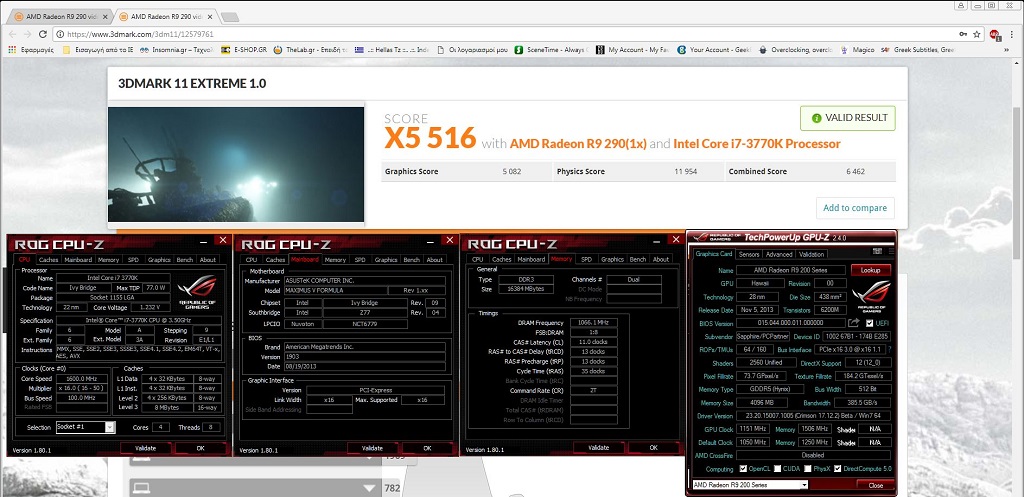Reload the 3dmark page

coord(43,34)
